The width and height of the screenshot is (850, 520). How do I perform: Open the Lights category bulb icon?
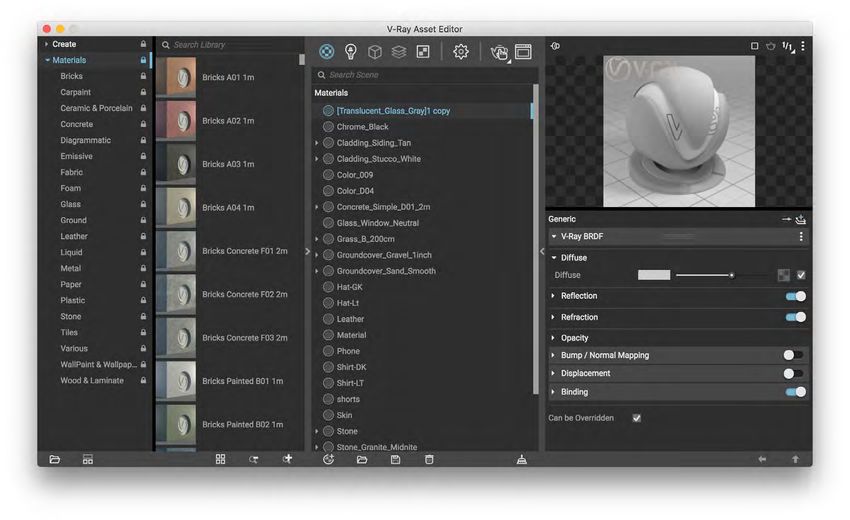point(351,52)
